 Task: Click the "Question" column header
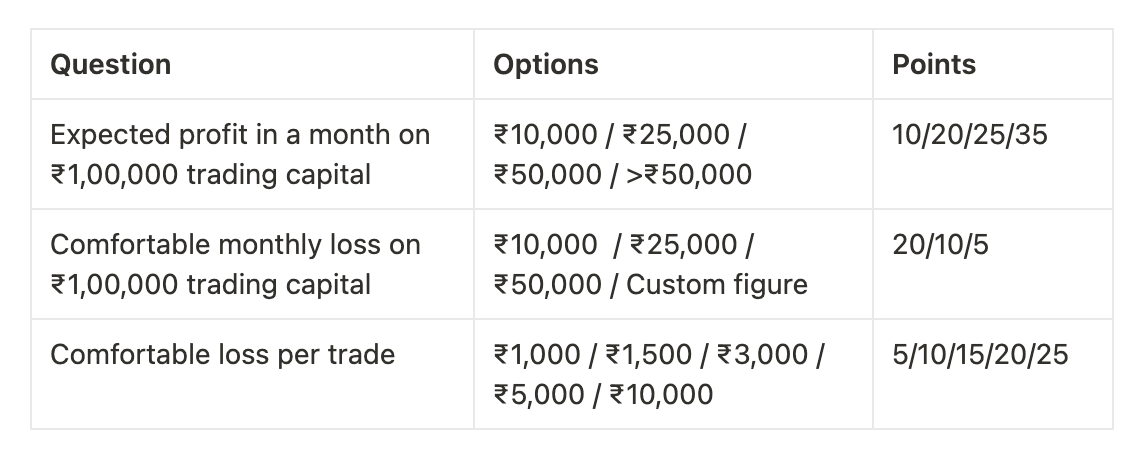[111, 65]
